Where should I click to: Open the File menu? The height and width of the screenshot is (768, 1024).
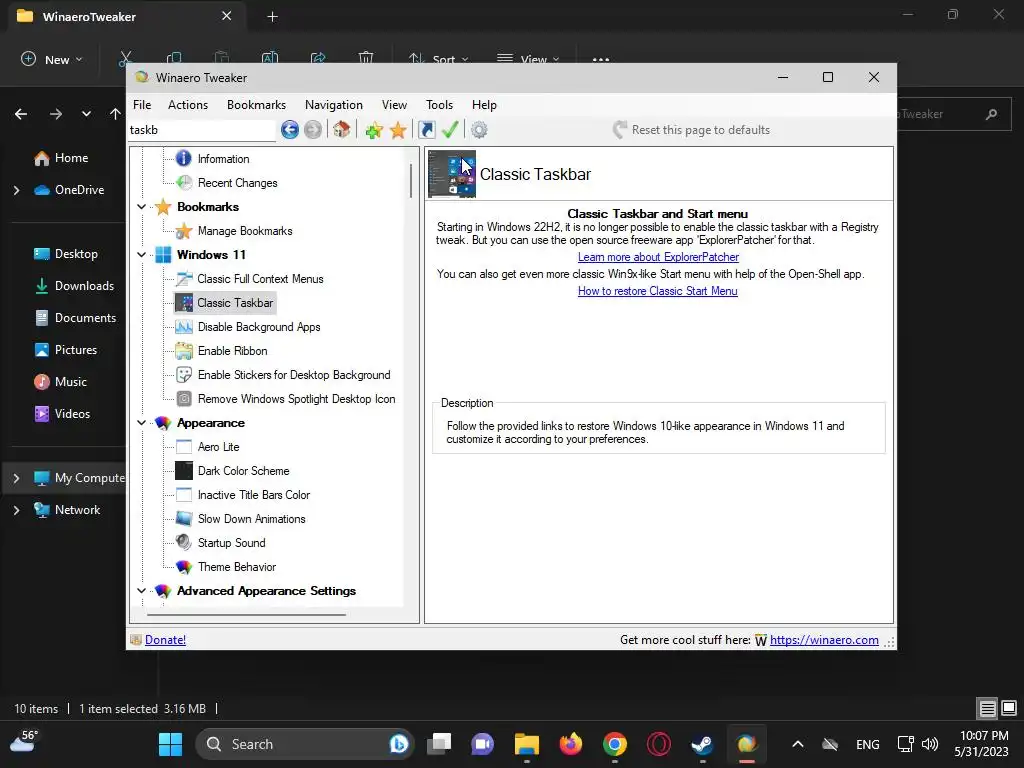coord(142,104)
